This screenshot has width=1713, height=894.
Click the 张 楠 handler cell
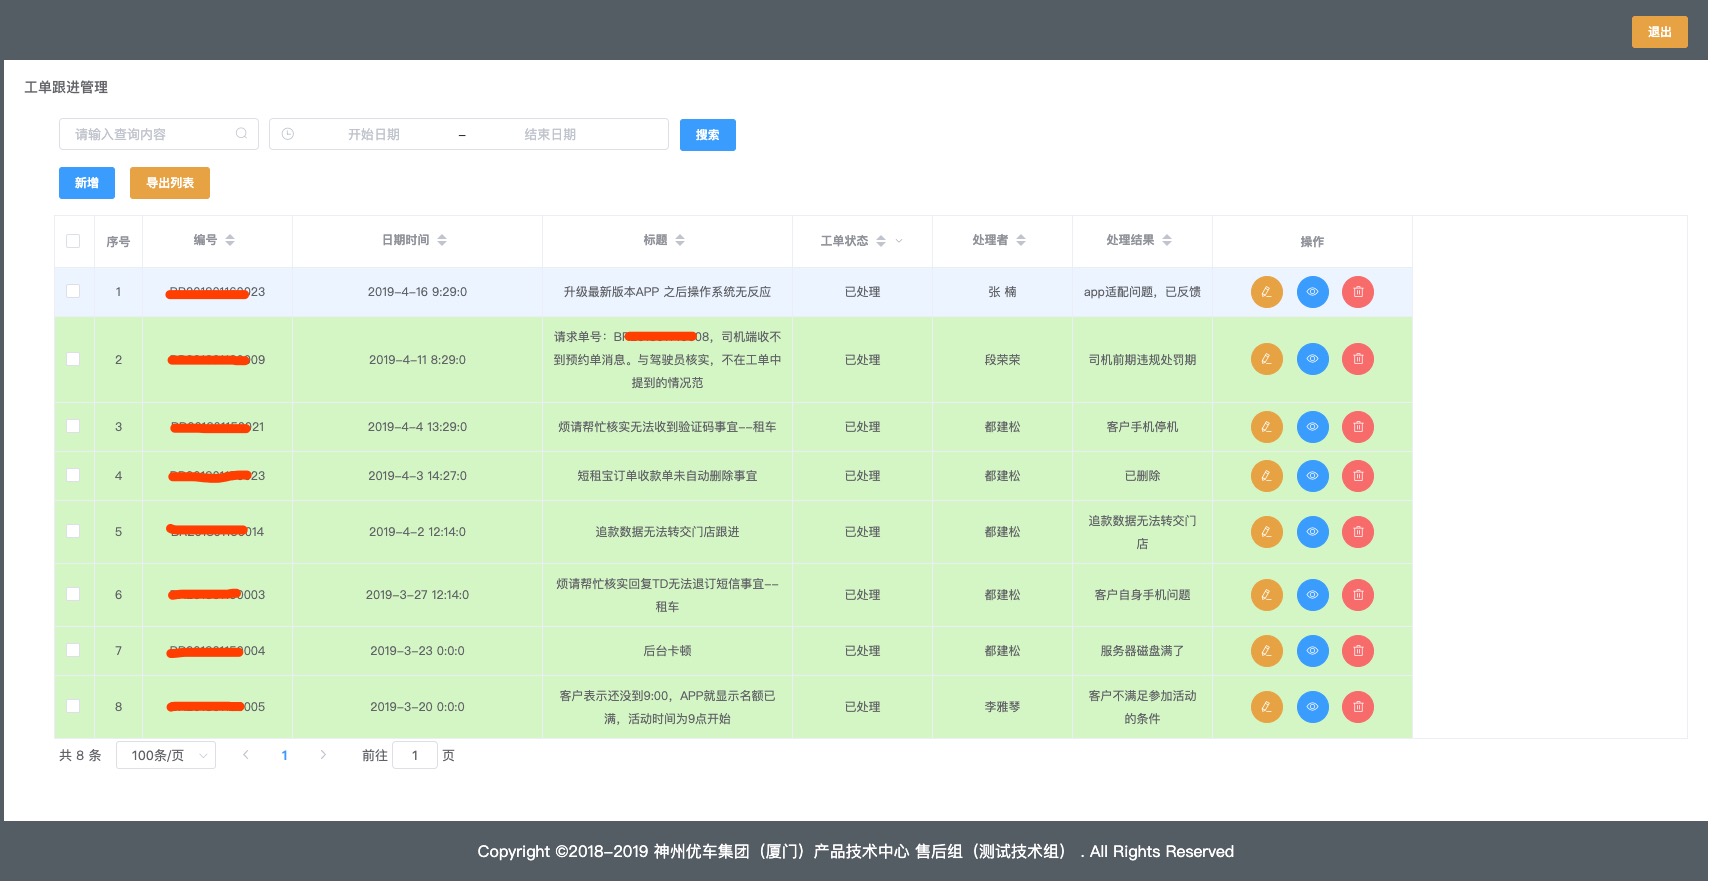(1002, 292)
